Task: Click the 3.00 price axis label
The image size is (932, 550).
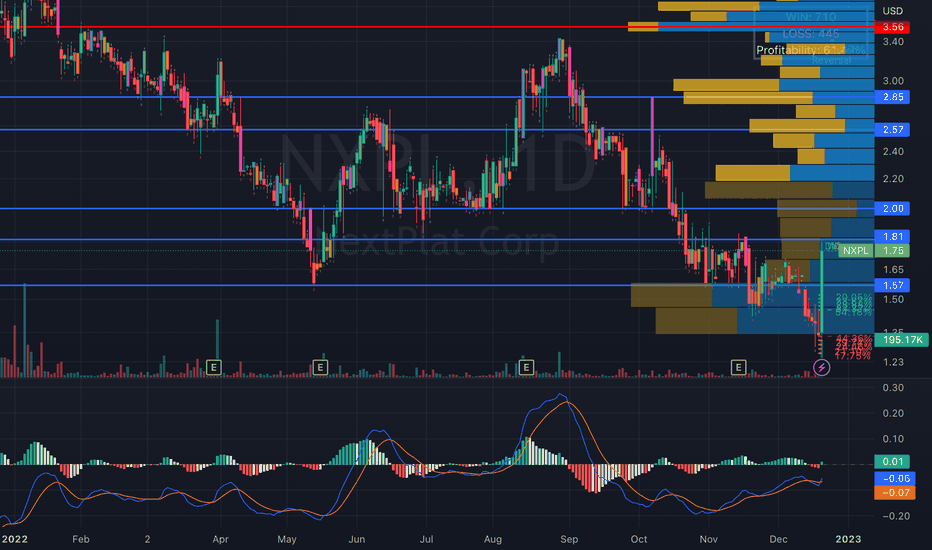Action: [x=893, y=81]
